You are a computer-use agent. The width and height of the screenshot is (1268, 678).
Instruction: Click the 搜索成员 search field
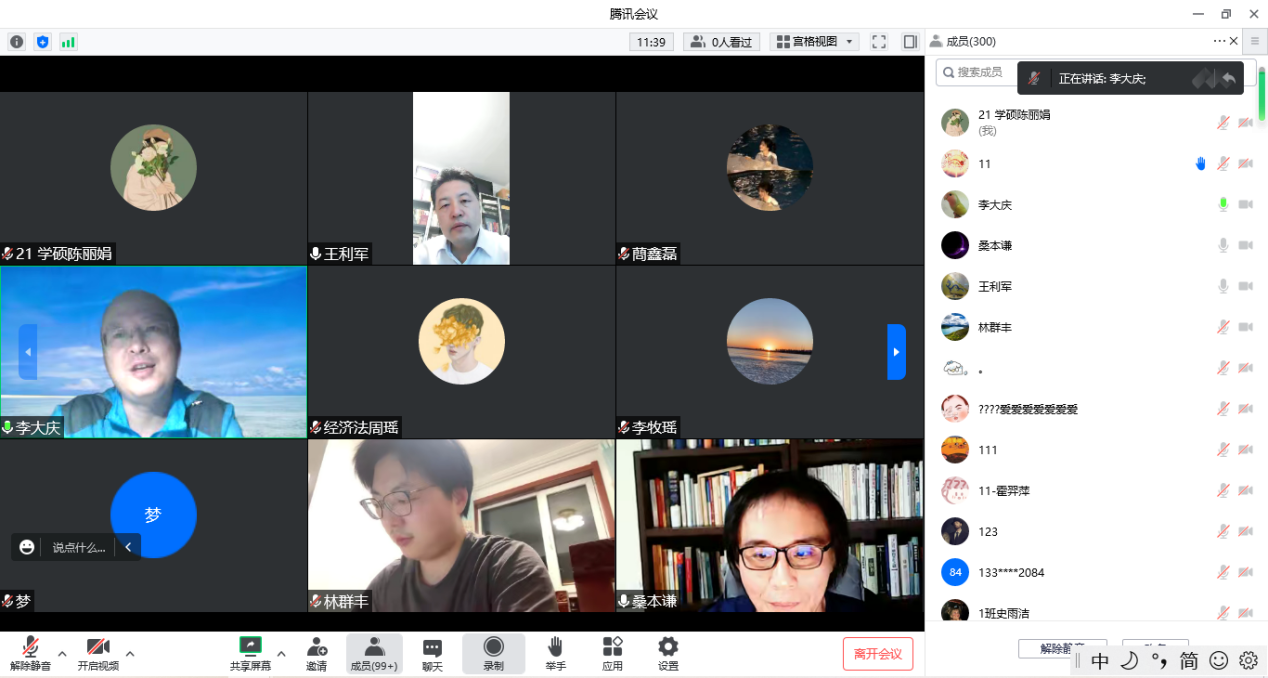[980, 72]
